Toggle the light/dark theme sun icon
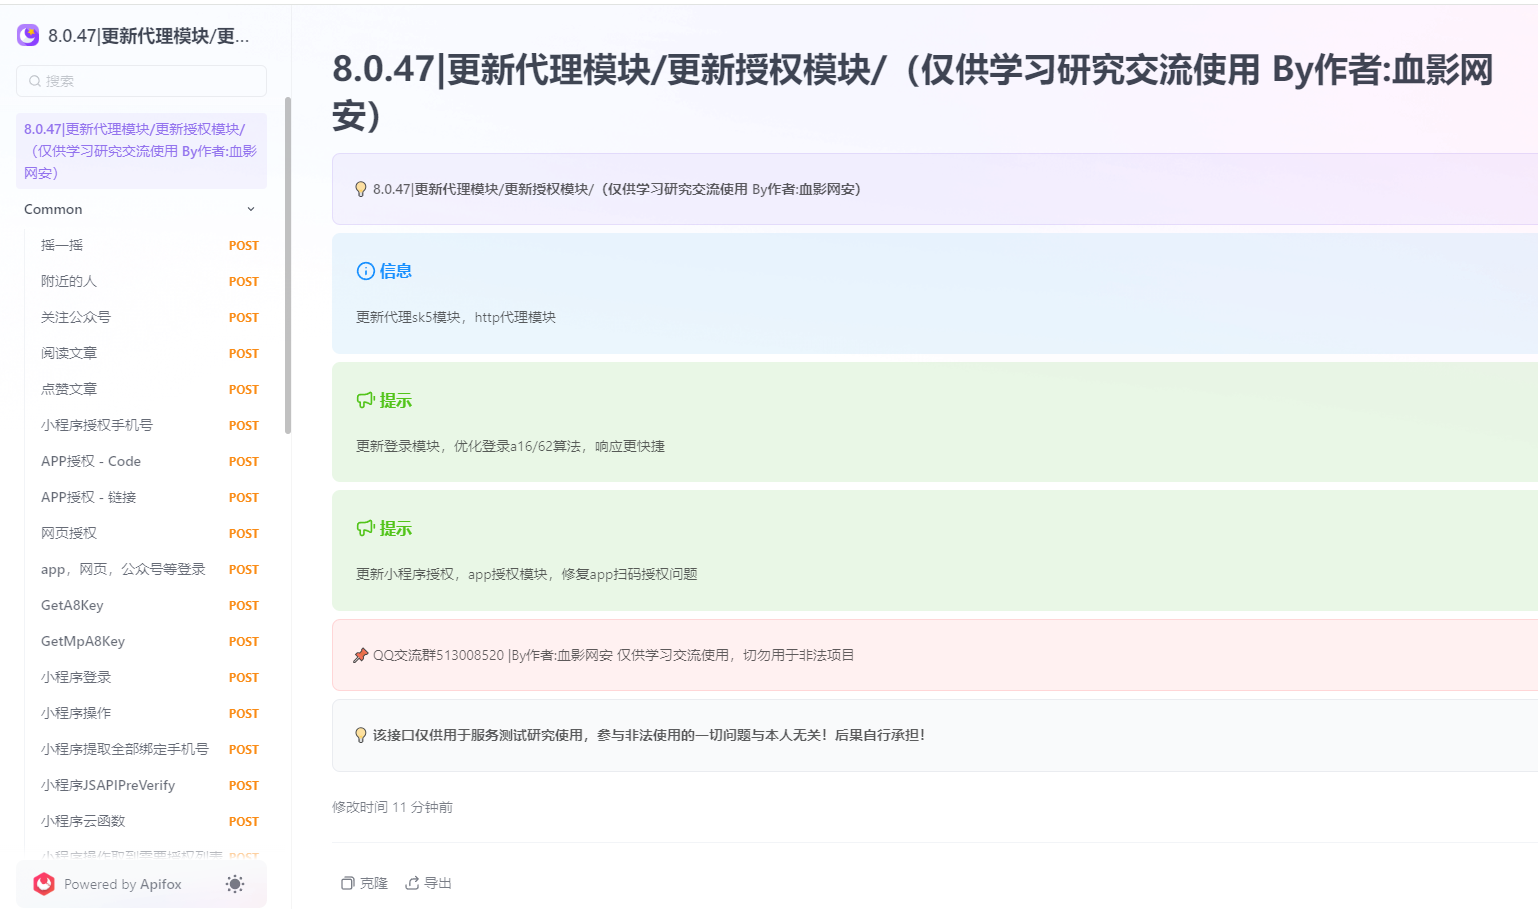The width and height of the screenshot is (1538, 909). [234, 884]
